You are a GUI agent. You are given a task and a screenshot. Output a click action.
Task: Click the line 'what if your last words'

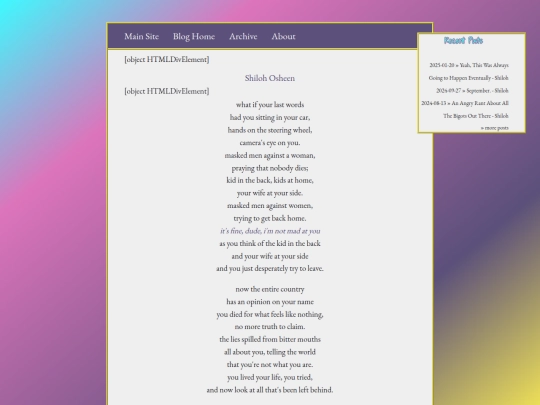(270, 104)
